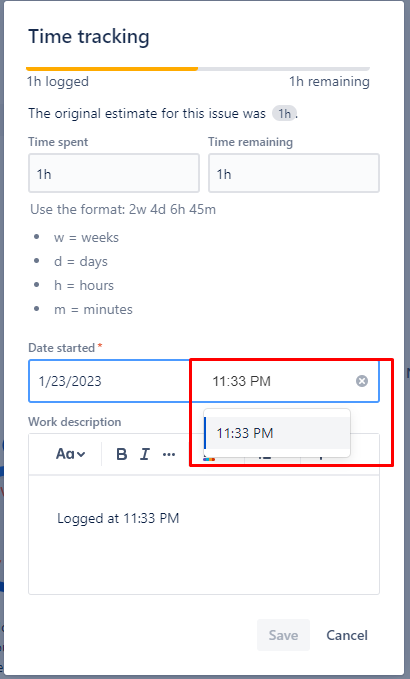Open the start time combo box
410x679 pixels.
277,381
